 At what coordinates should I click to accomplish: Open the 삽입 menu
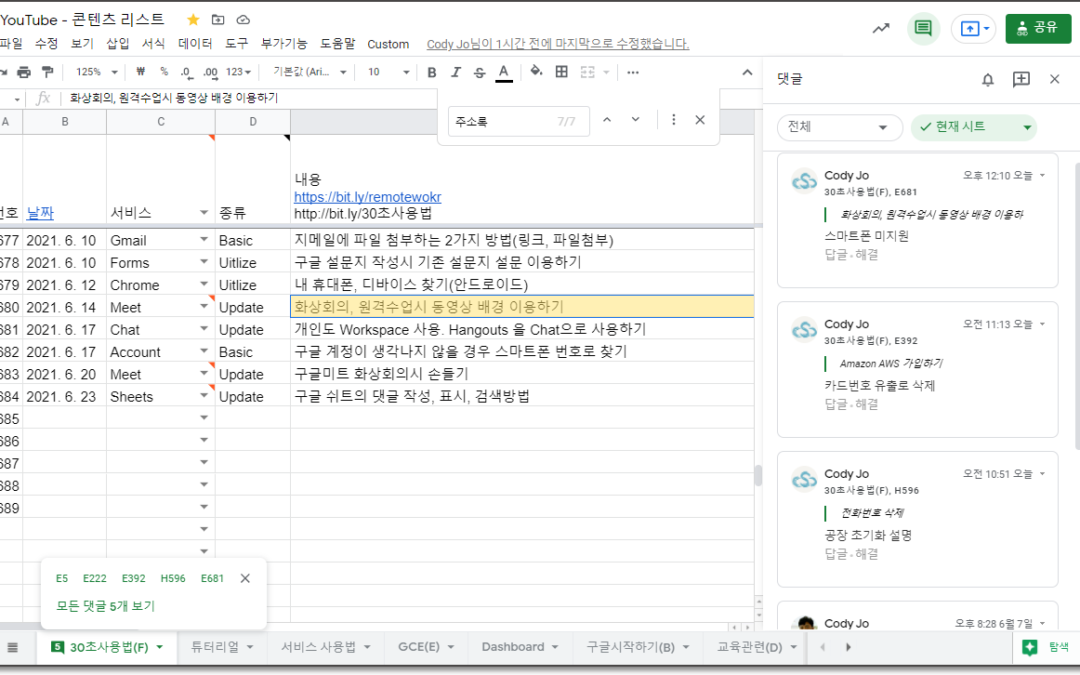tap(118, 43)
